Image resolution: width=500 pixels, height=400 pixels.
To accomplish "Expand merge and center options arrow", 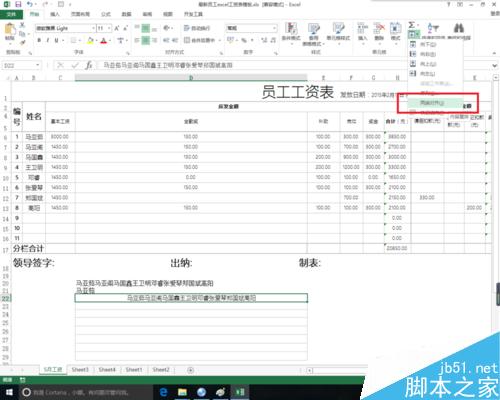I will (x=220, y=40).
